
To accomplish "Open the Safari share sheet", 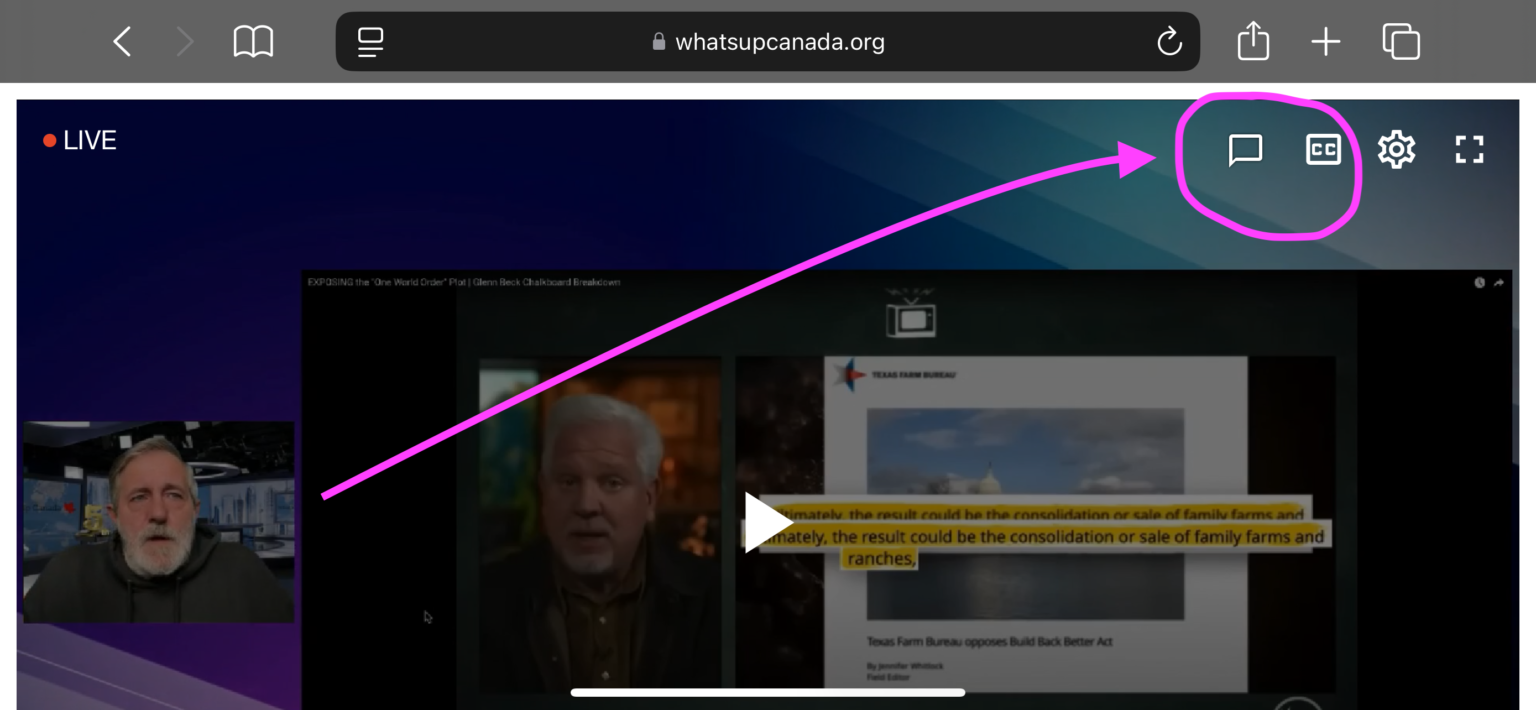I will coord(1253,42).
